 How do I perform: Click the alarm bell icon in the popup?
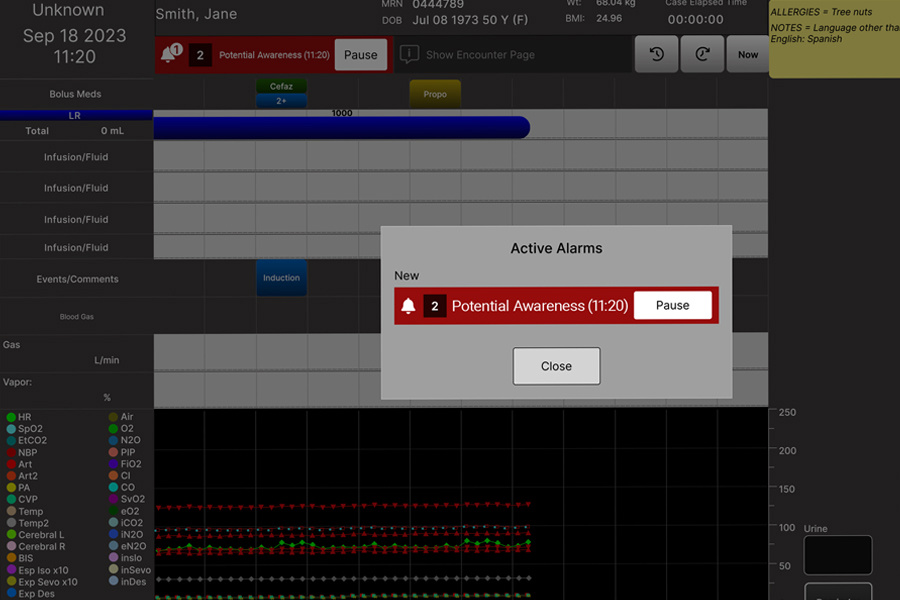pyautogui.click(x=408, y=305)
